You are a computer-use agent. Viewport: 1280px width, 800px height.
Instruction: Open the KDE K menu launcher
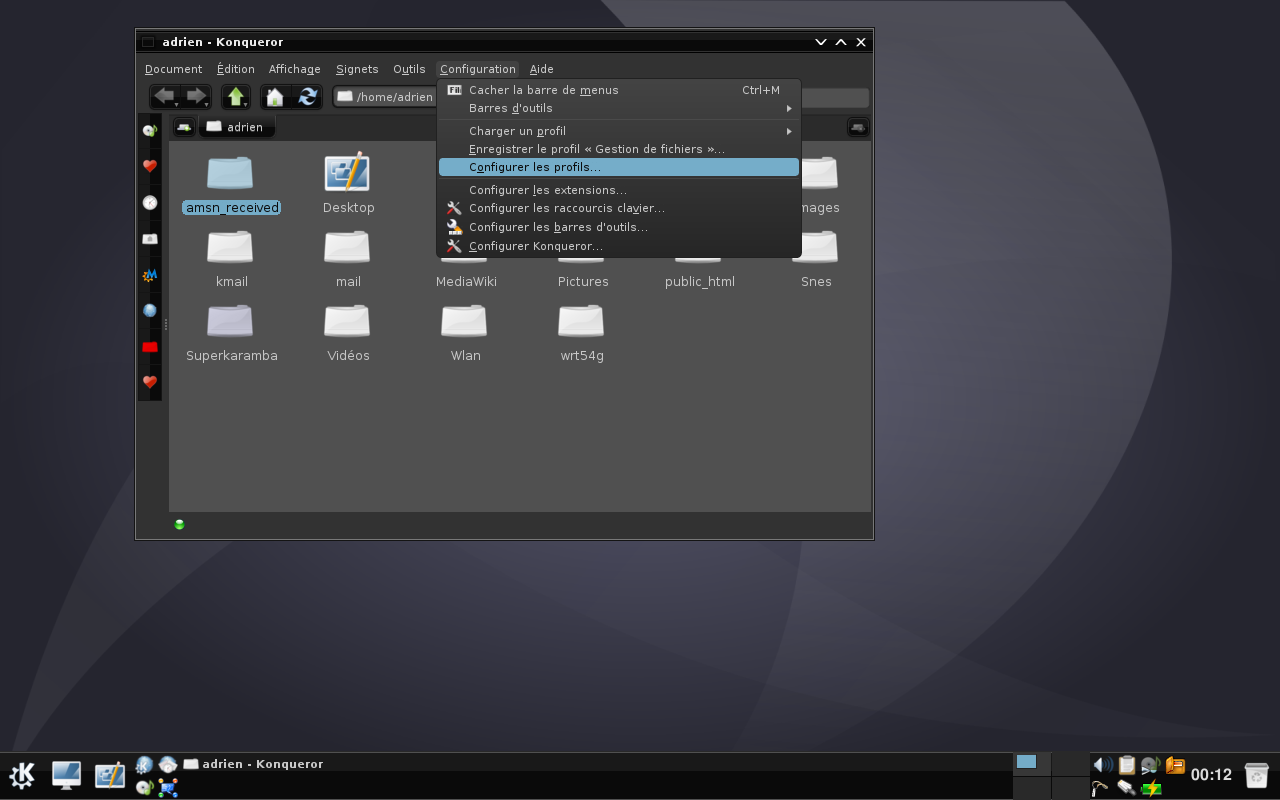point(22,775)
